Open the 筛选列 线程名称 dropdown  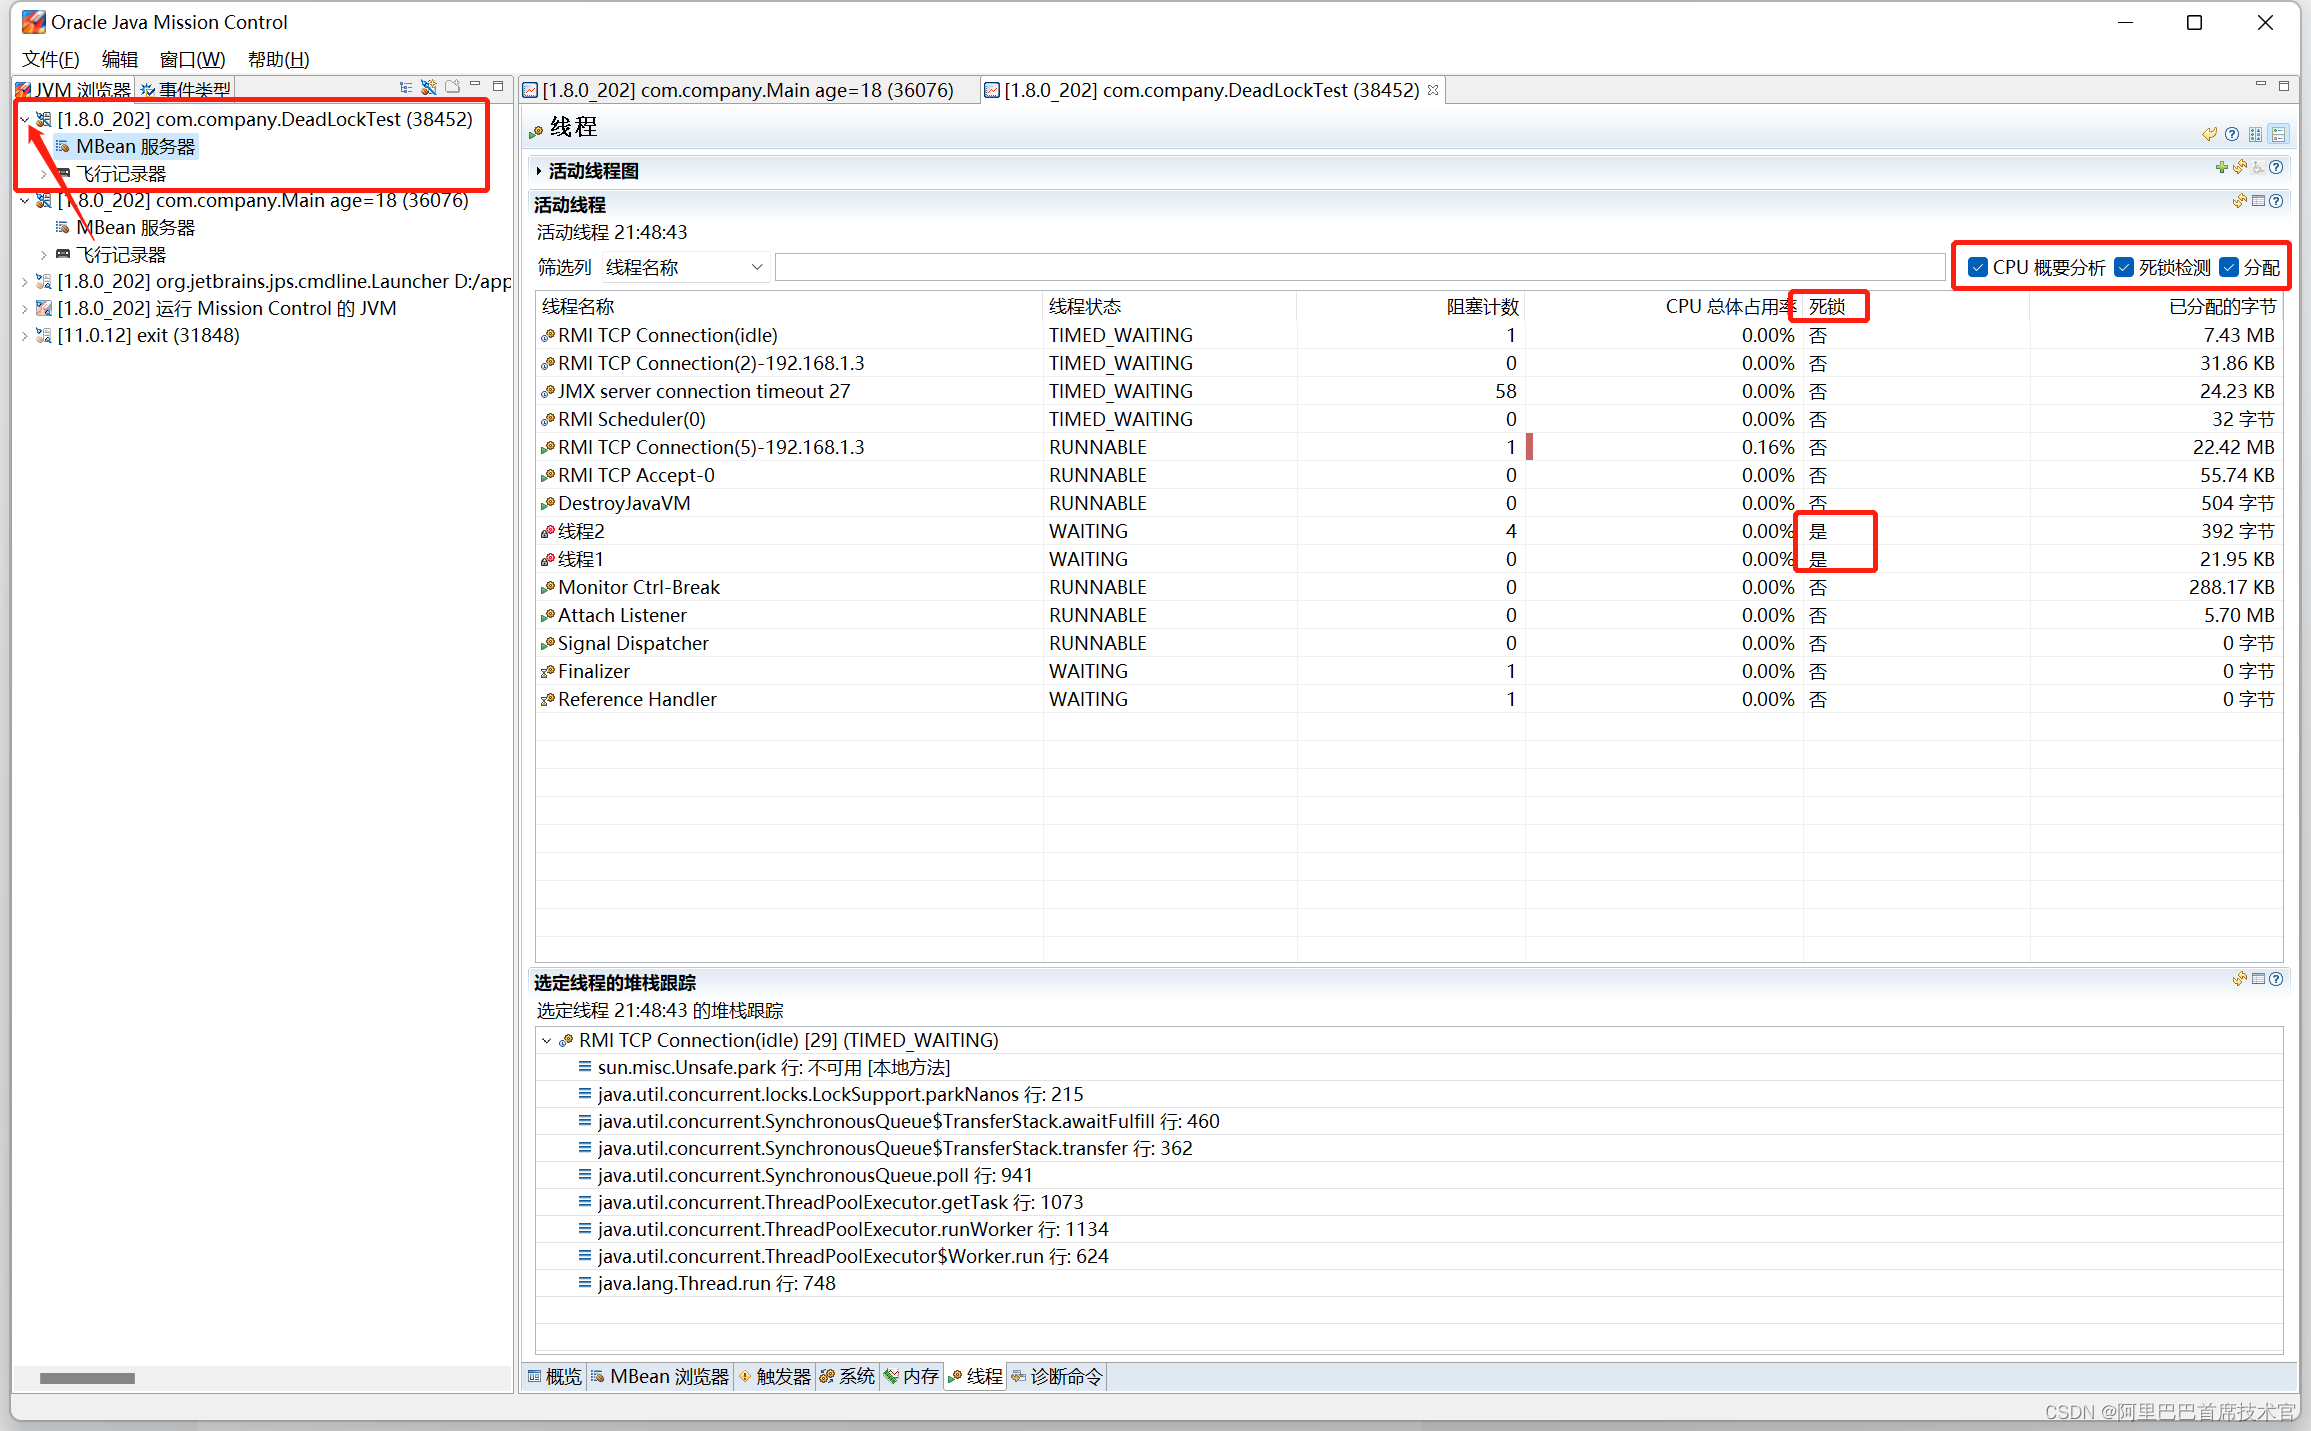point(685,268)
